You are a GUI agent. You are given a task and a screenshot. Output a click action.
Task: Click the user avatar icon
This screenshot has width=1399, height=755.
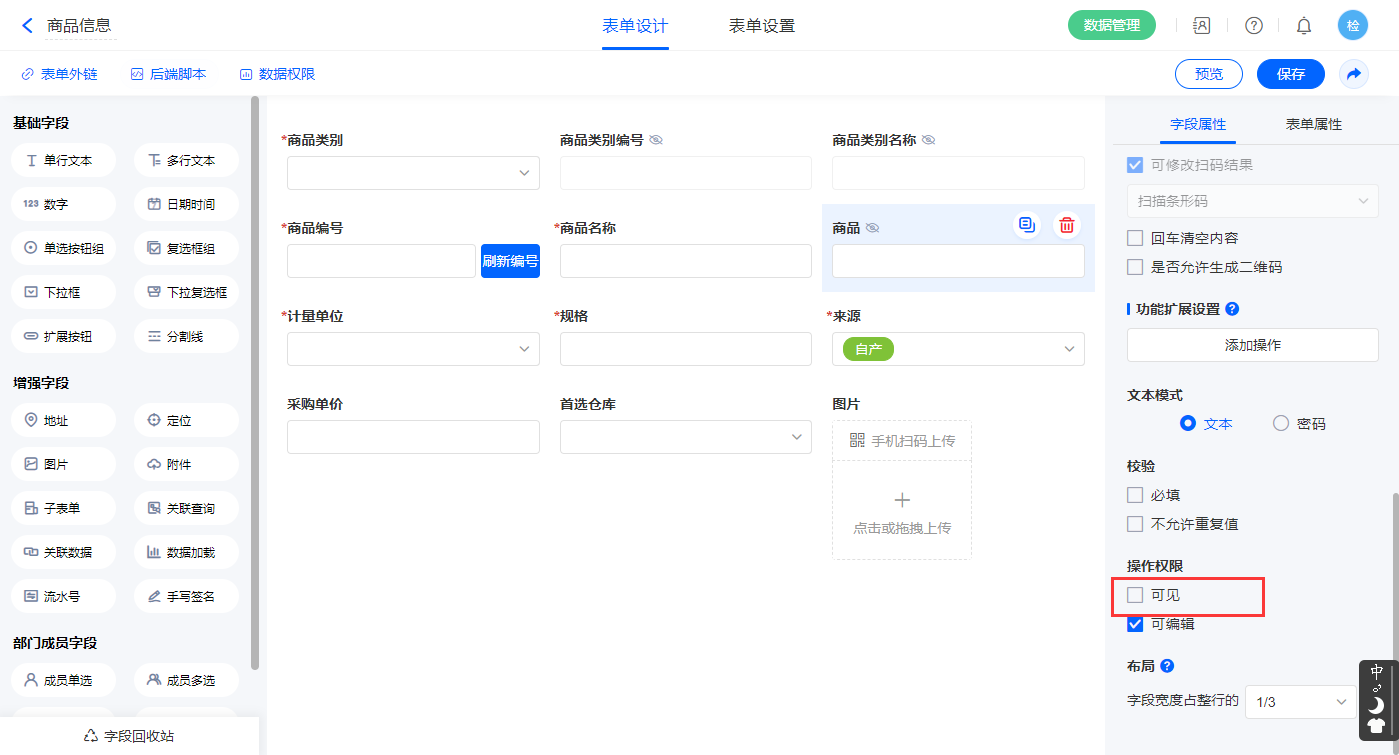coord(1352,26)
